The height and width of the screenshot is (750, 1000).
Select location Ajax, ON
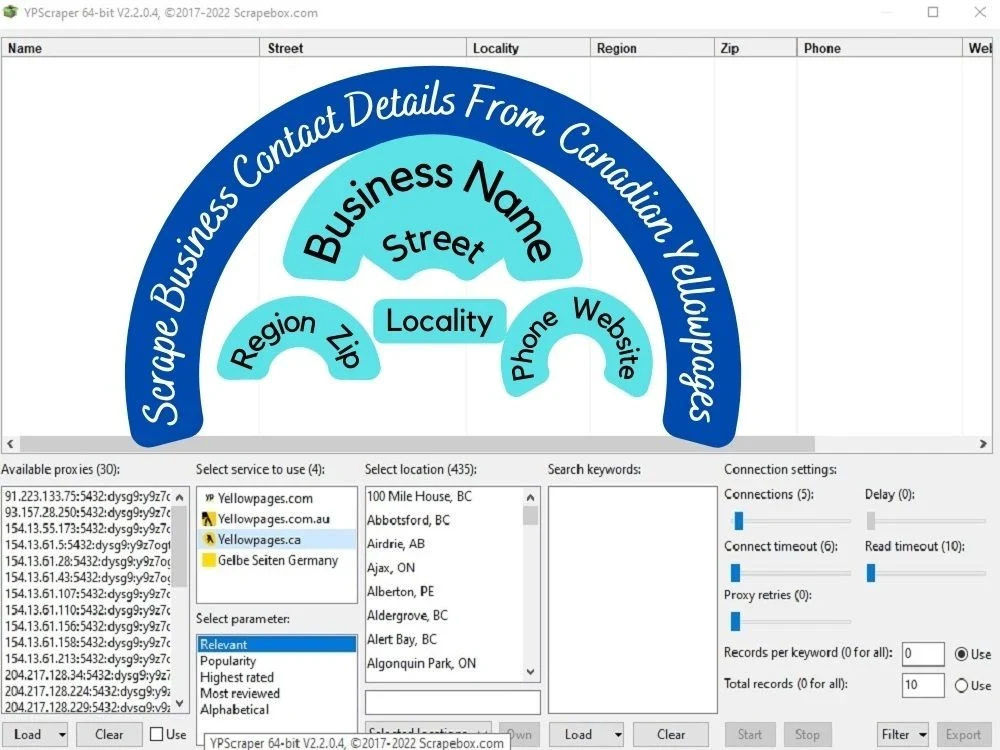click(445, 568)
